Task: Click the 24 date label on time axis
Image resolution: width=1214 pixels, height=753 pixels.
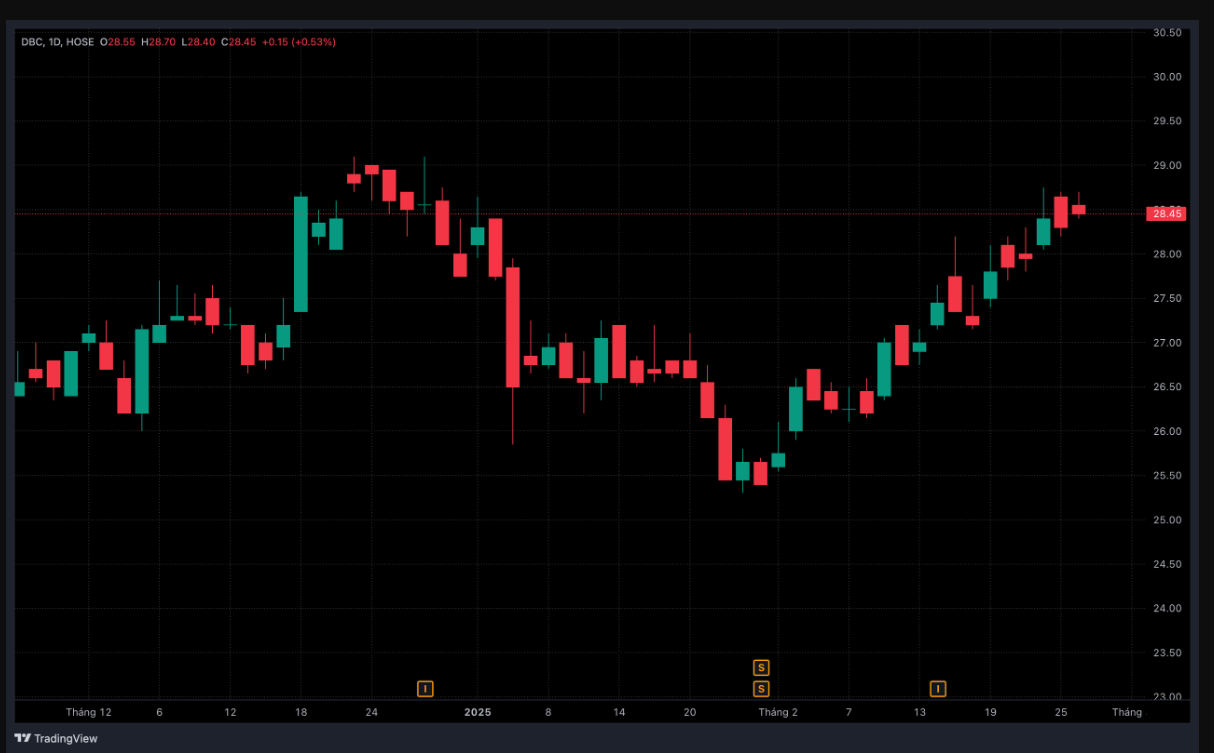Action: pyautogui.click(x=372, y=713)
